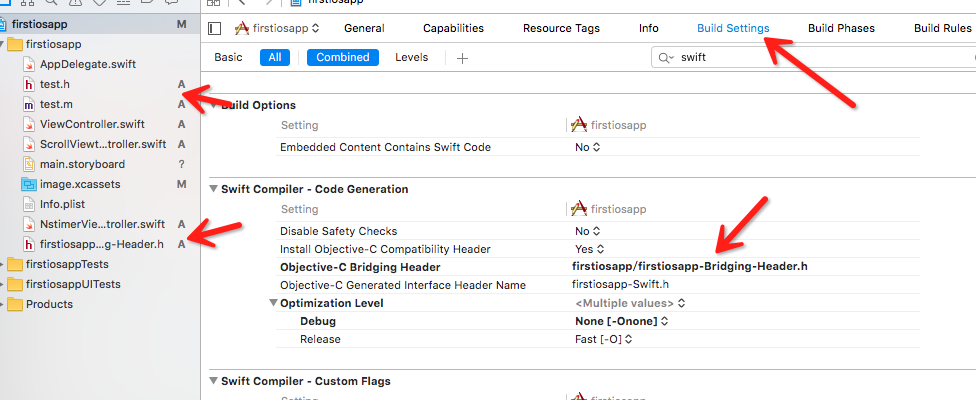The image size is (976, 400).
Task: Click the AppDelegate.swift file icon
Action: [x=29, y=64]
